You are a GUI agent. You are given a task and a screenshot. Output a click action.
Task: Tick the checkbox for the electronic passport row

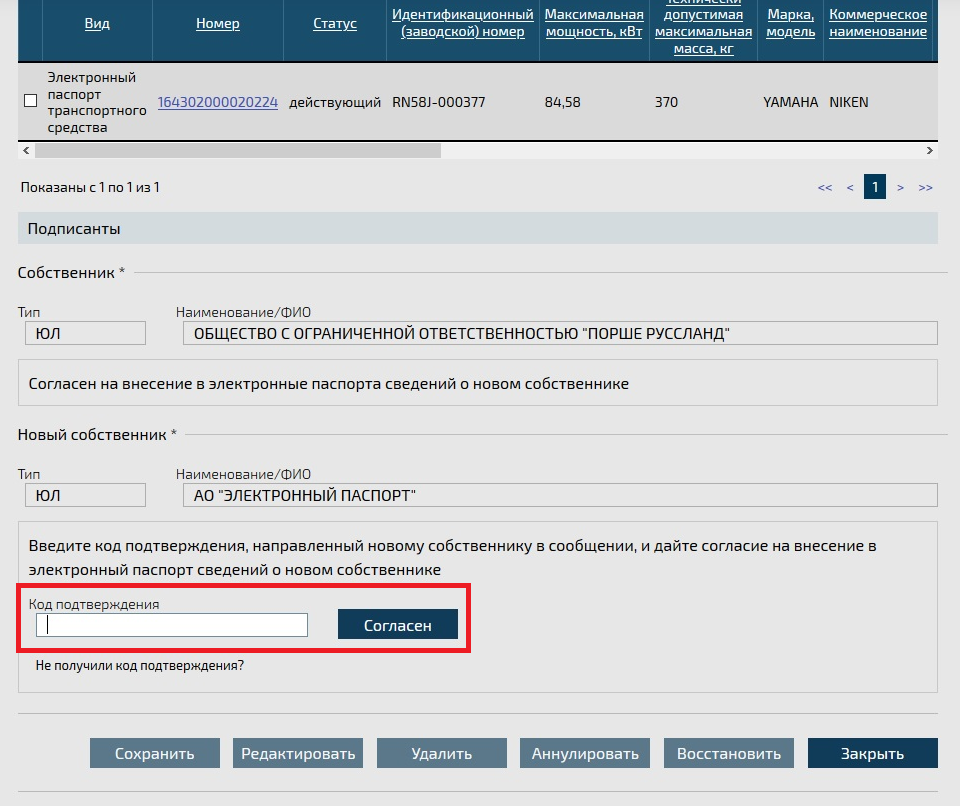[x=31, y=100]
